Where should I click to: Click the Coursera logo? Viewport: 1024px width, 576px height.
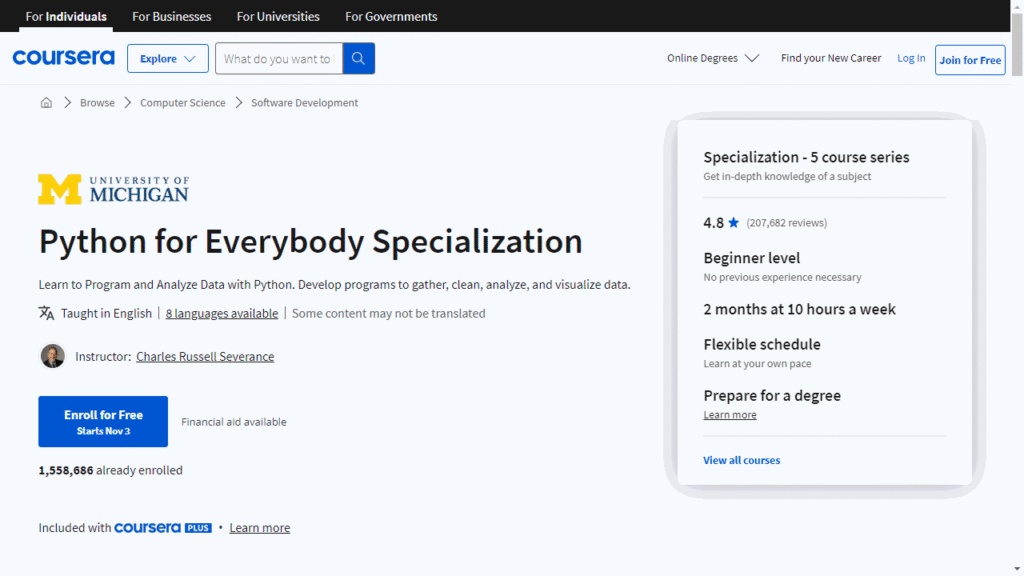tap(63, 58)
